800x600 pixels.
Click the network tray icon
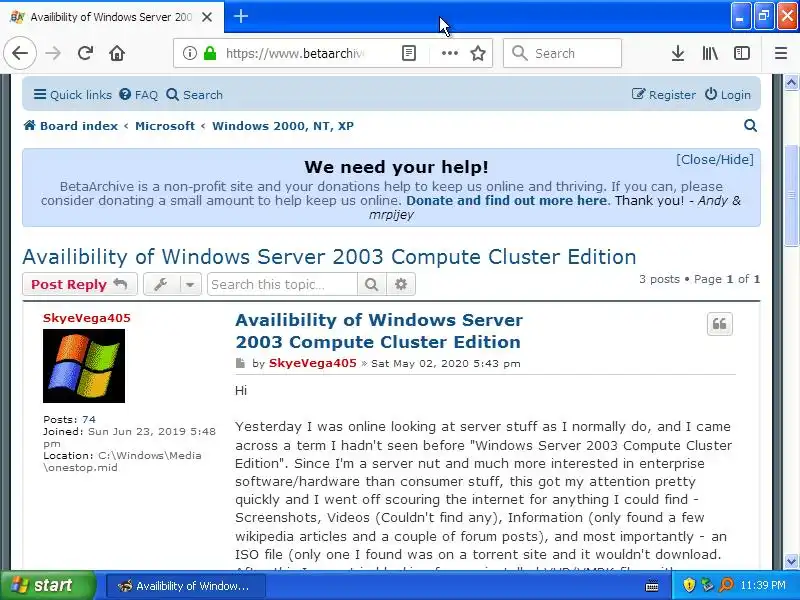click(x=707, y=585)
